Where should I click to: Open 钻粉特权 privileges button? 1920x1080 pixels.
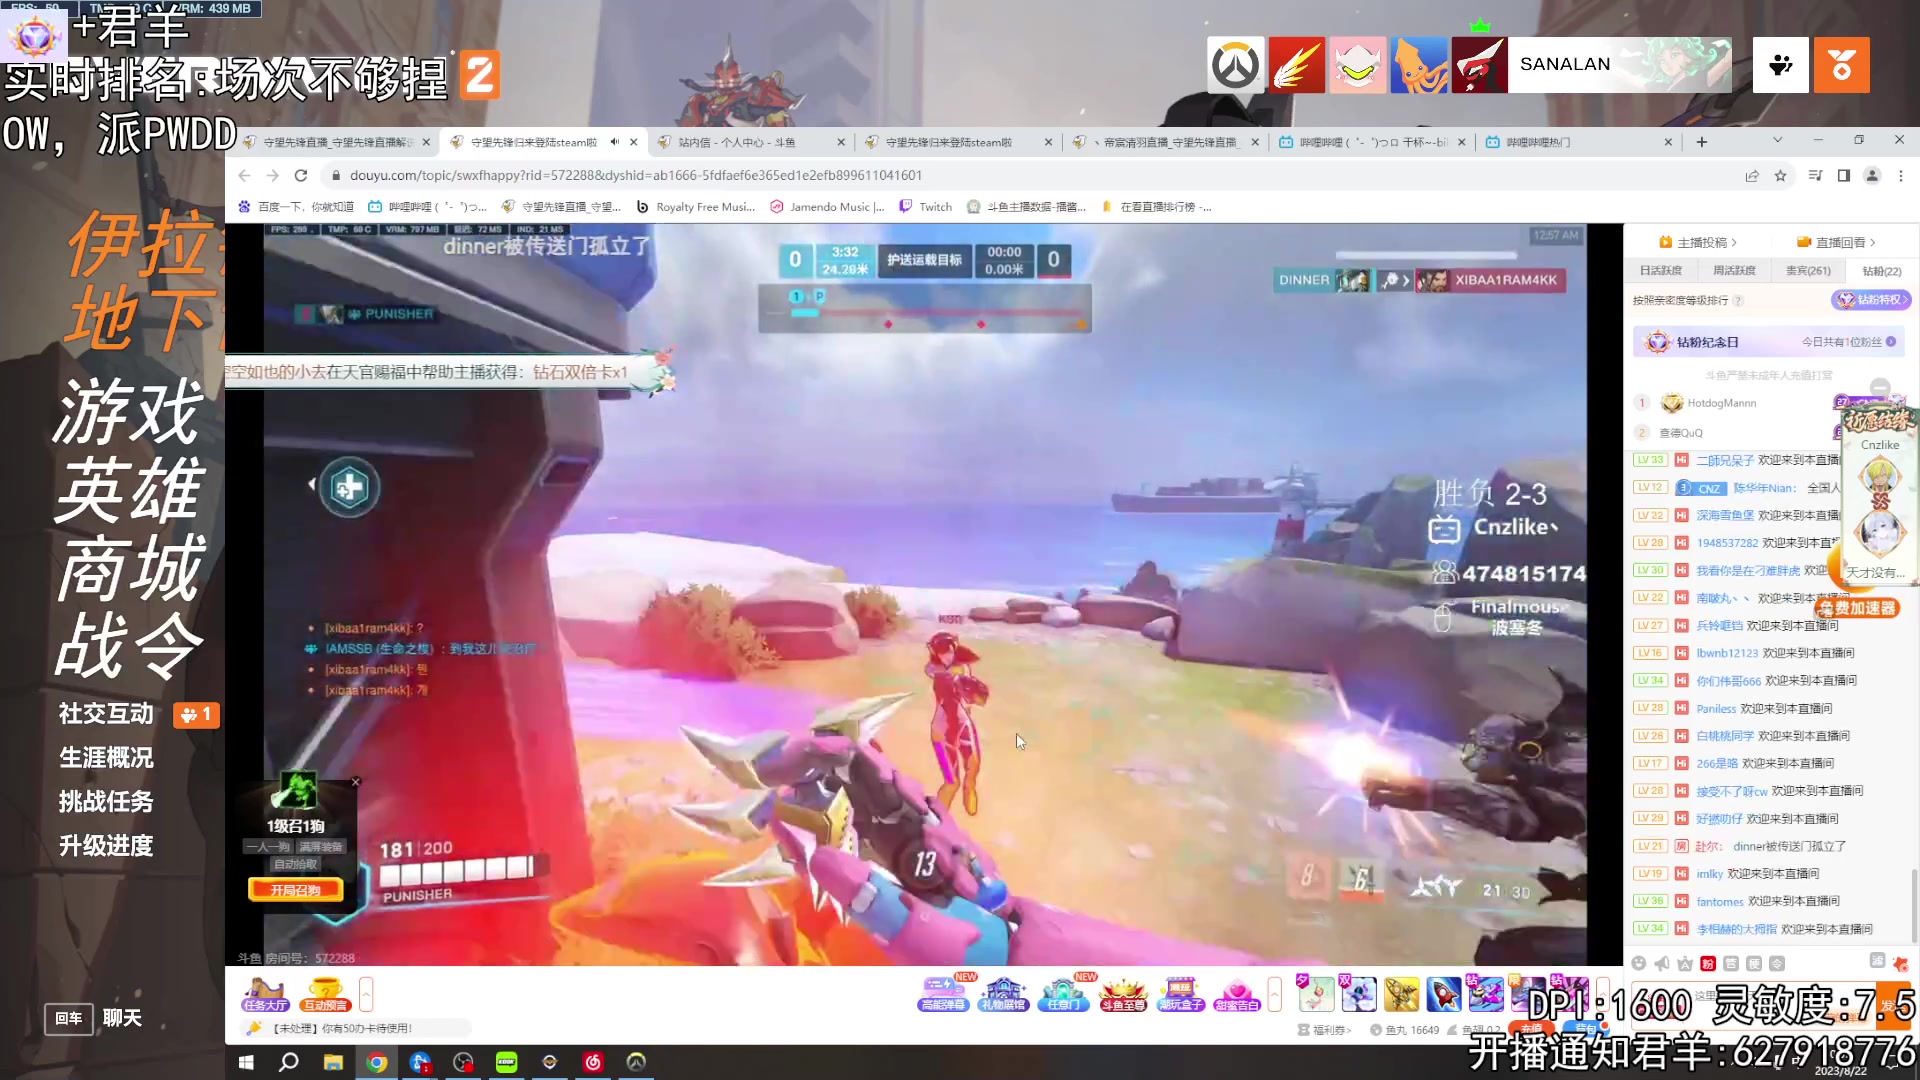(1872, 300)
